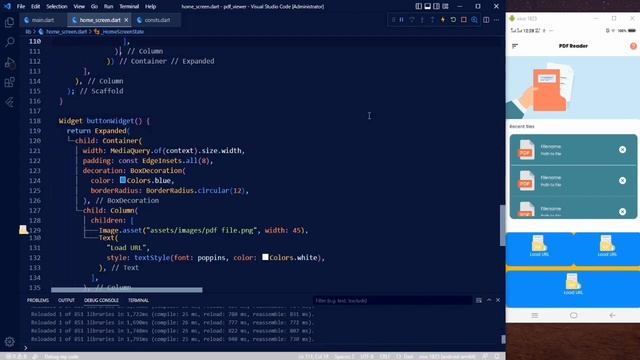Maximize the bottom panel with the chevron
Viewport: 640px width, 360px height.
(x=489, y=300)
